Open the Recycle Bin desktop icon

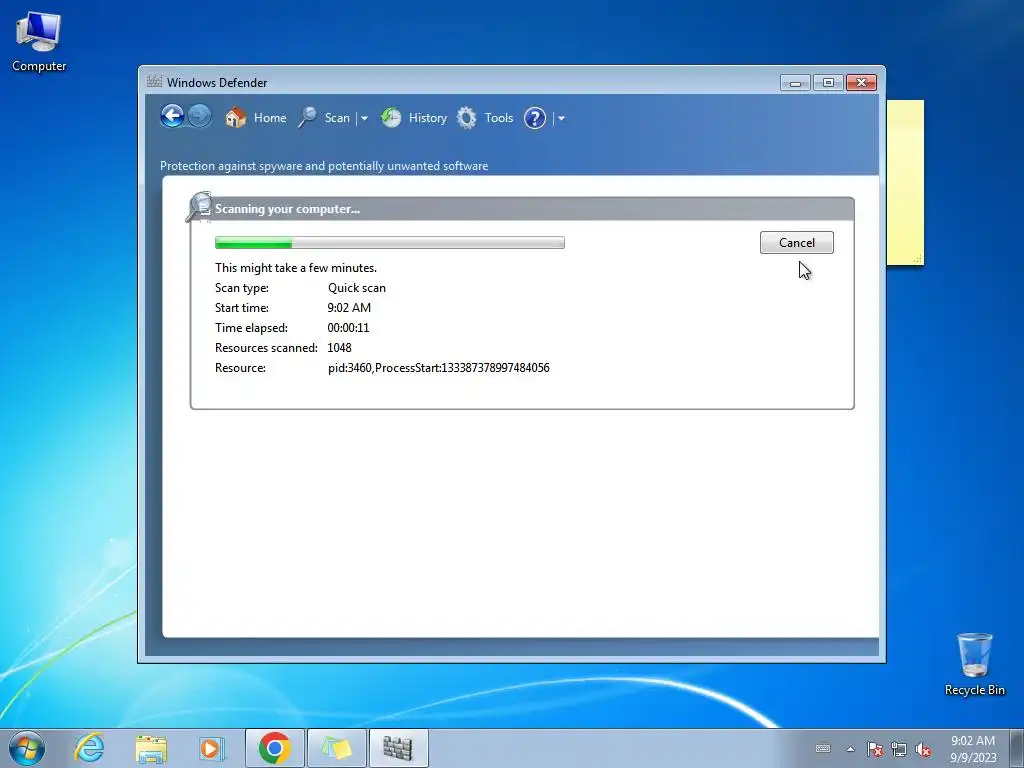tap(974, 664)
